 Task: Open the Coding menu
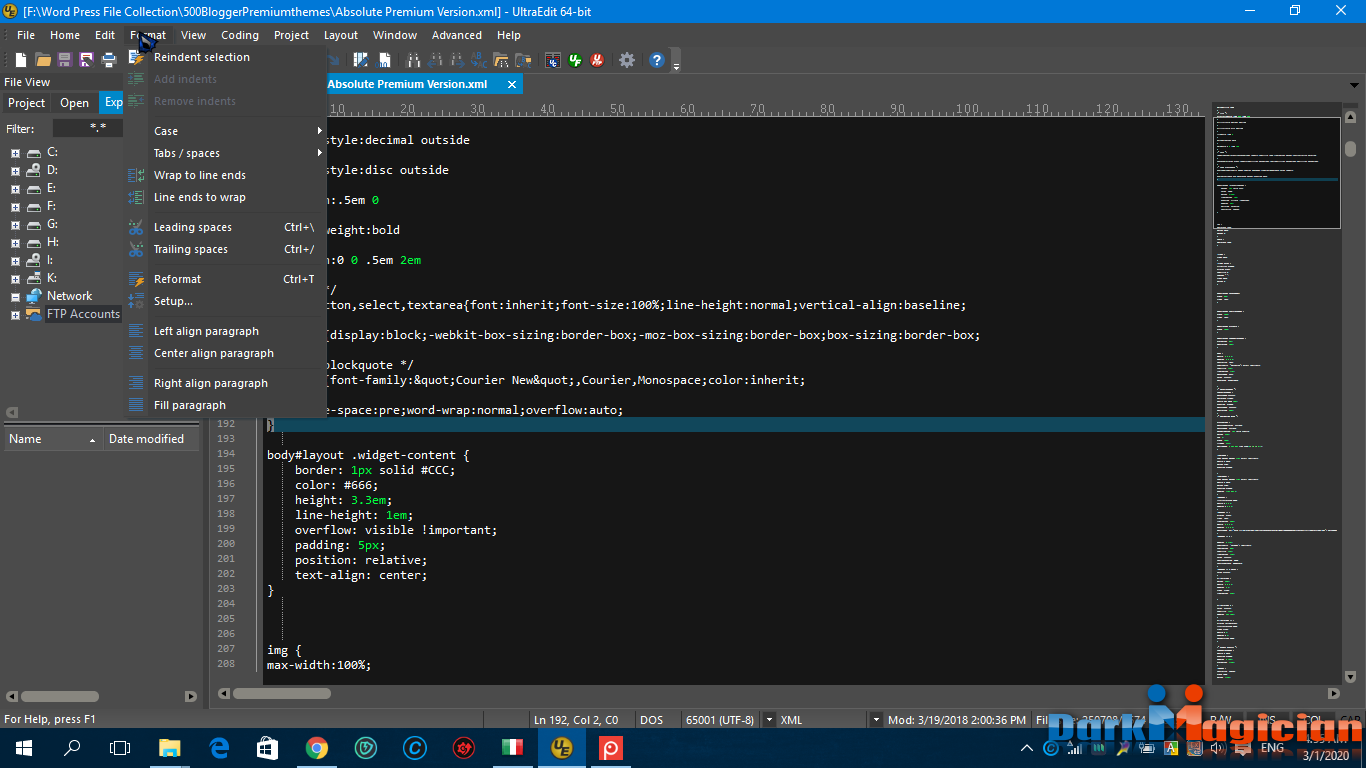(x=240, y=35)
